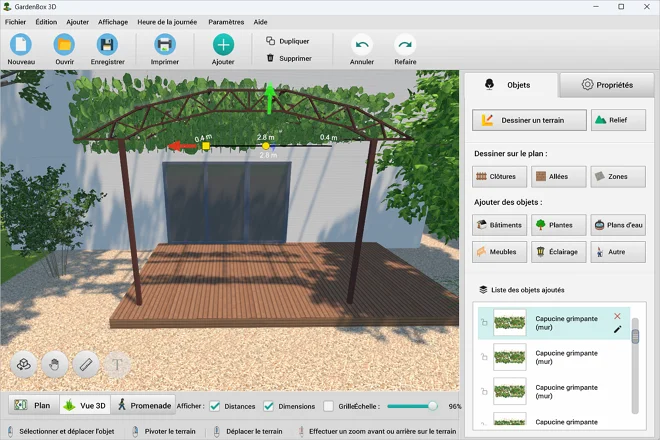Viewport: 660px width, 440px height.
Task: Edit the selected Capucine grimpante with the pencil
Action: [617, 329]
